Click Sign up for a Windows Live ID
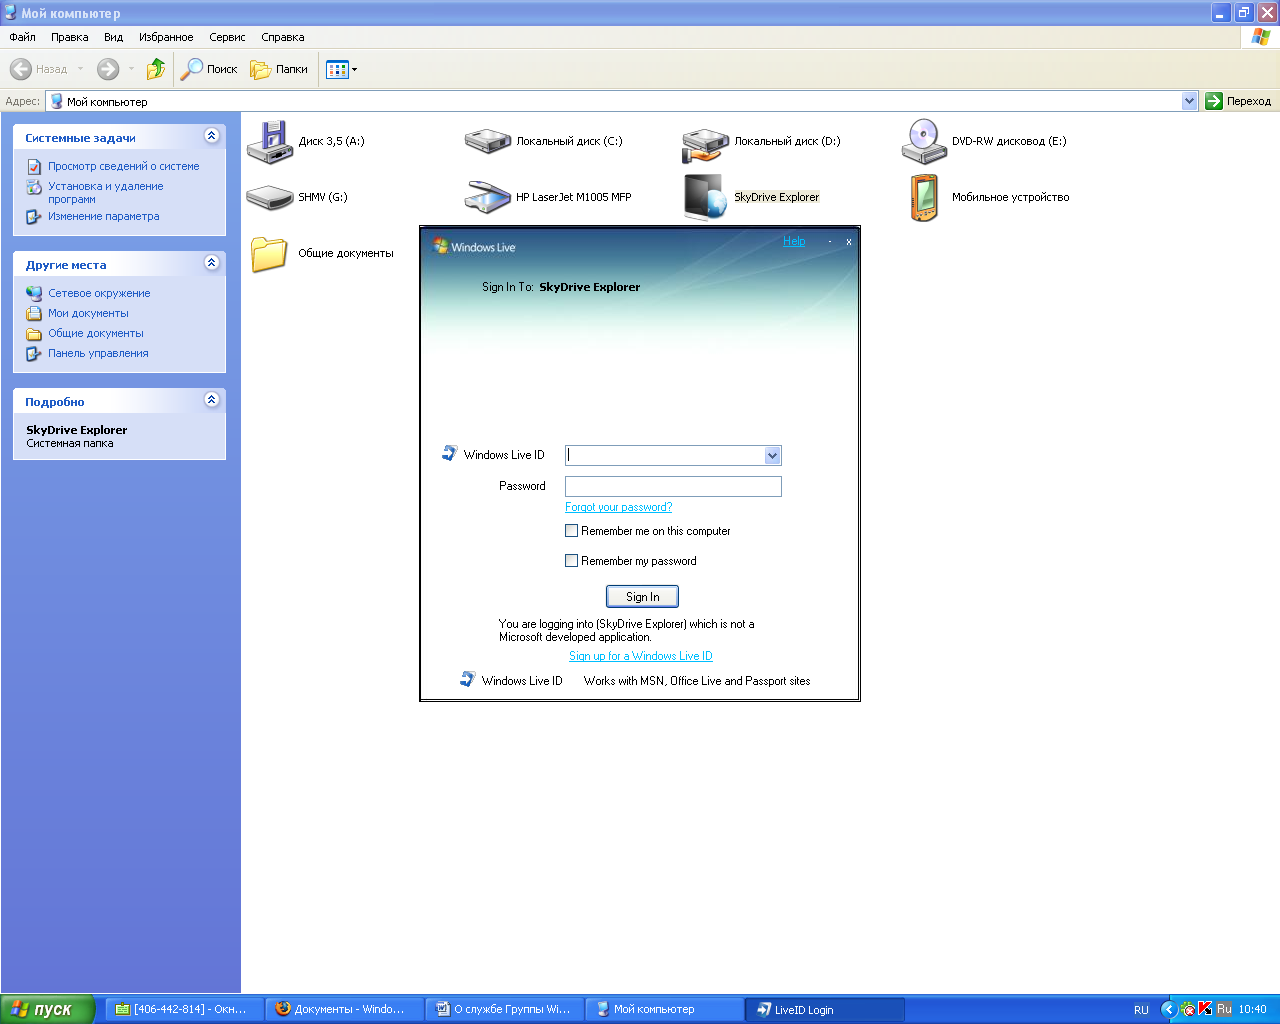The height and width of the screenshot is (1024, 1280). (x=641, y=656)
